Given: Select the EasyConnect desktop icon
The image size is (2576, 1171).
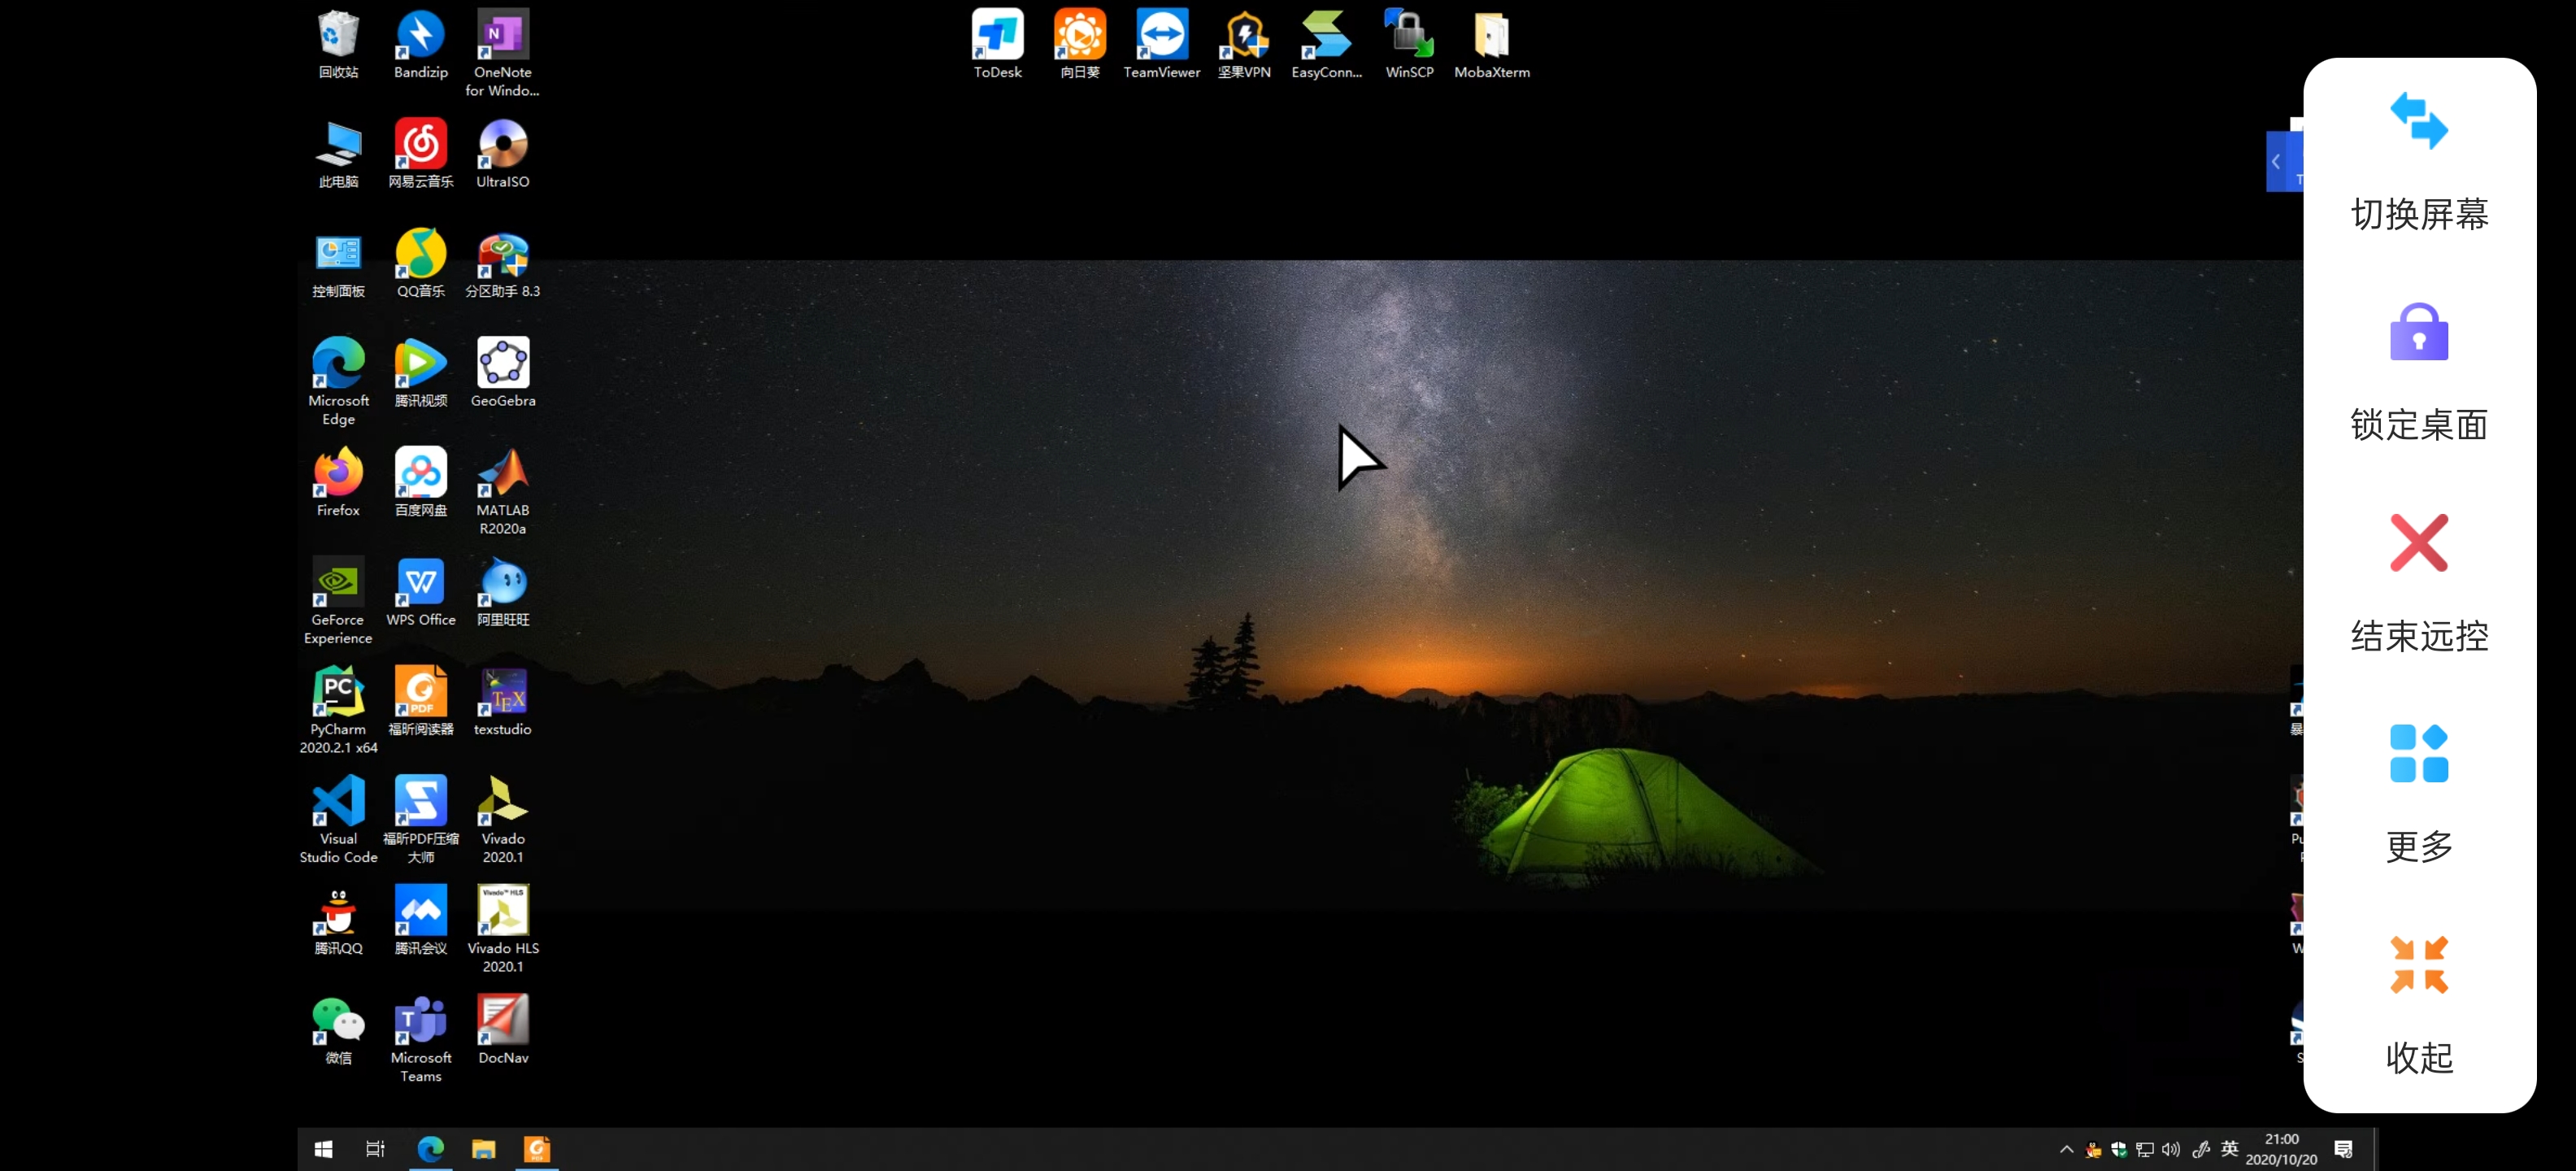Looking at the screenshot, I should point(1325,44).
